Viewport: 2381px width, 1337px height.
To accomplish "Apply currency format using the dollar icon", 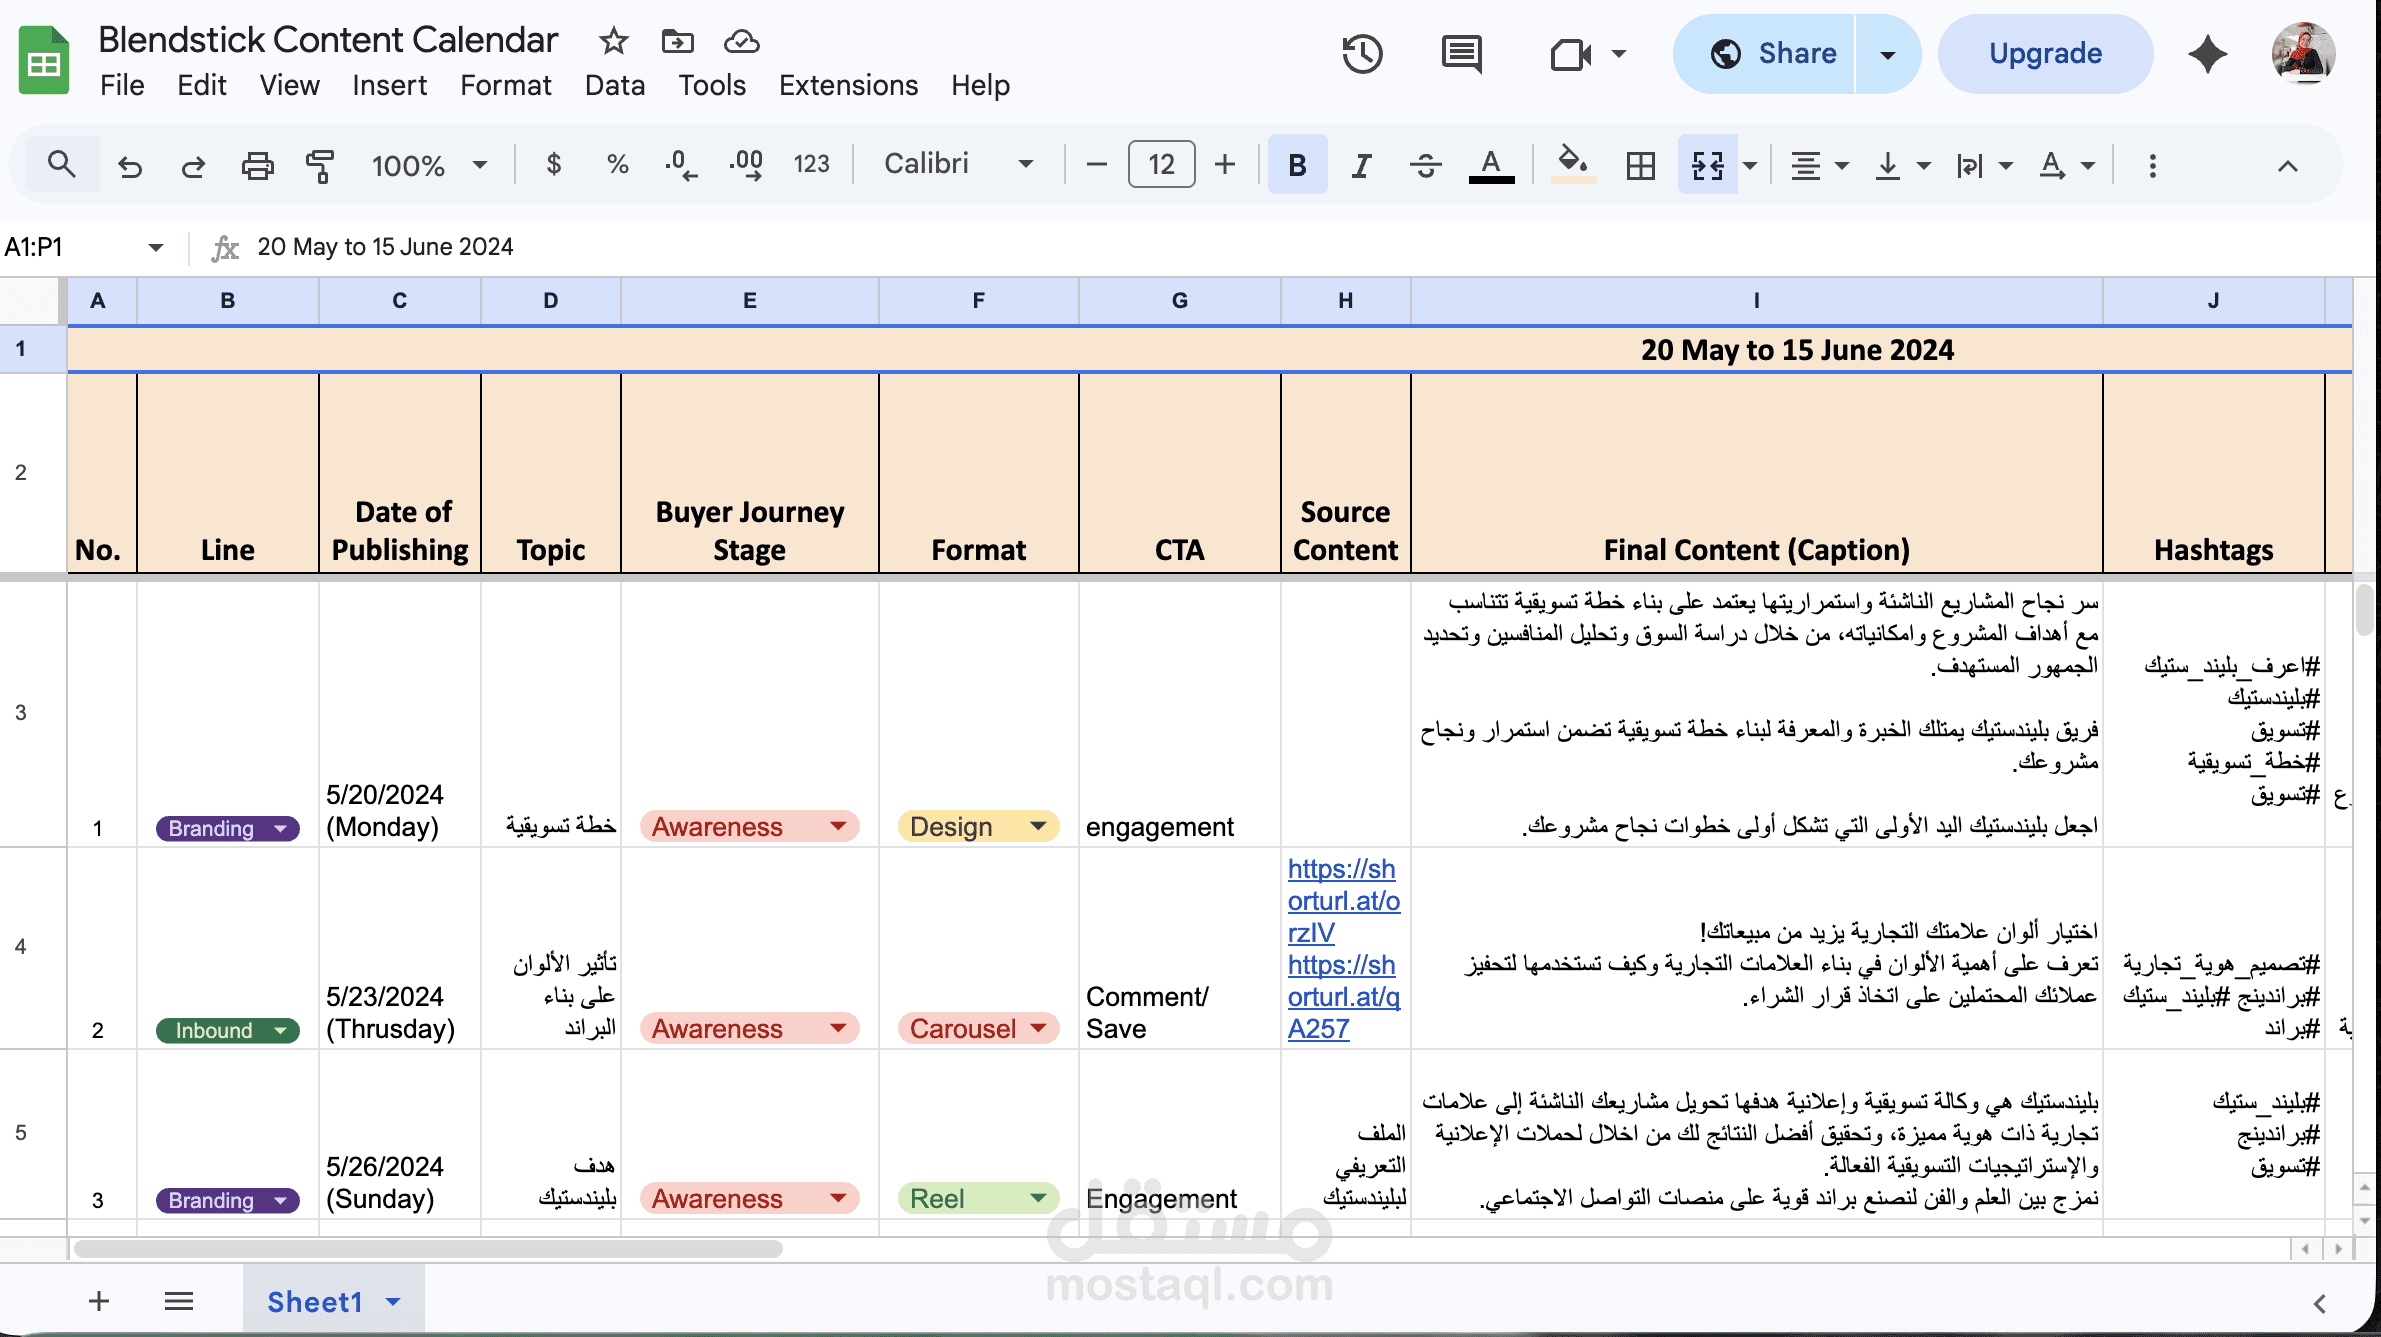I will point(554,165).
